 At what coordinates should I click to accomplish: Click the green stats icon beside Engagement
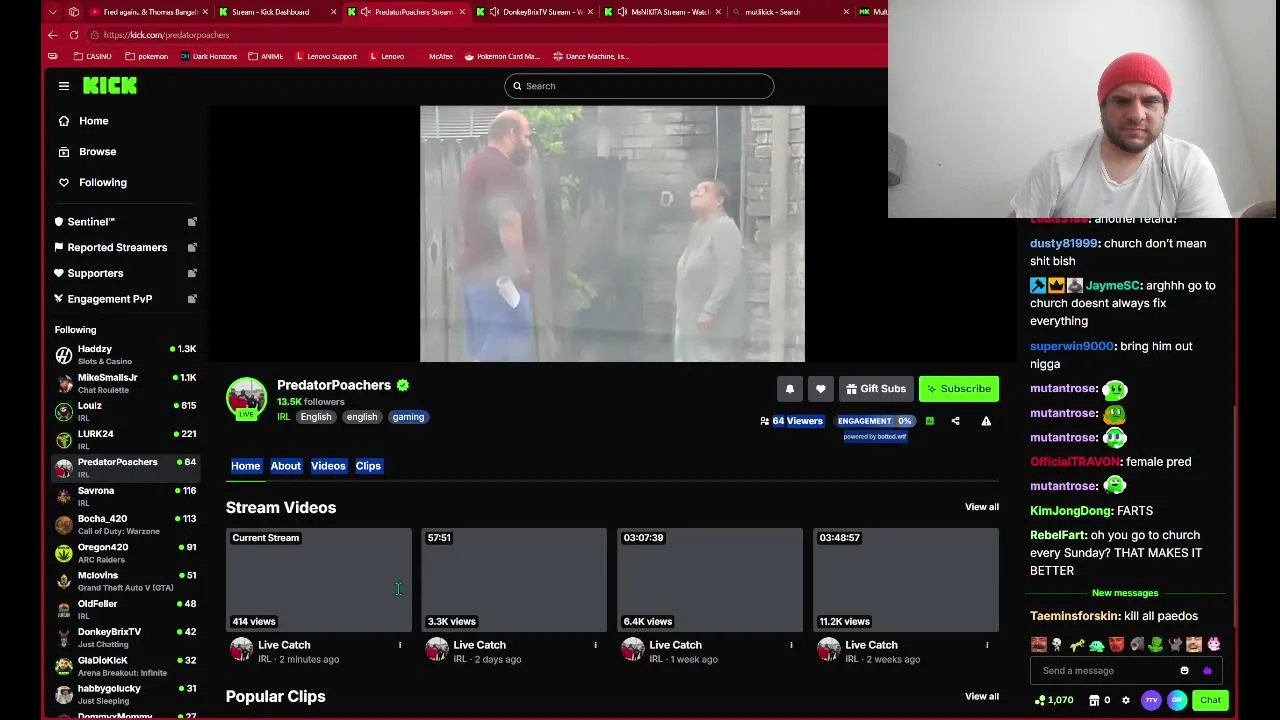pyautogui.click(x=929, y=421)
